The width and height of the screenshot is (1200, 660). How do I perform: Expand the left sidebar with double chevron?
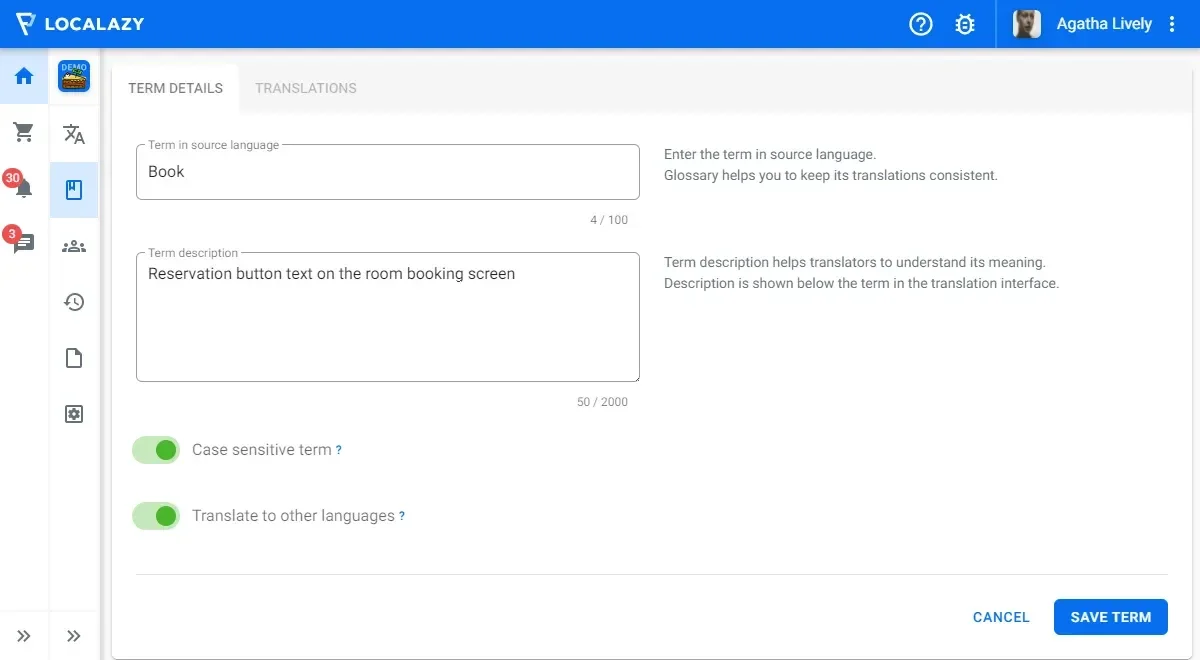[x=24, y=636]
